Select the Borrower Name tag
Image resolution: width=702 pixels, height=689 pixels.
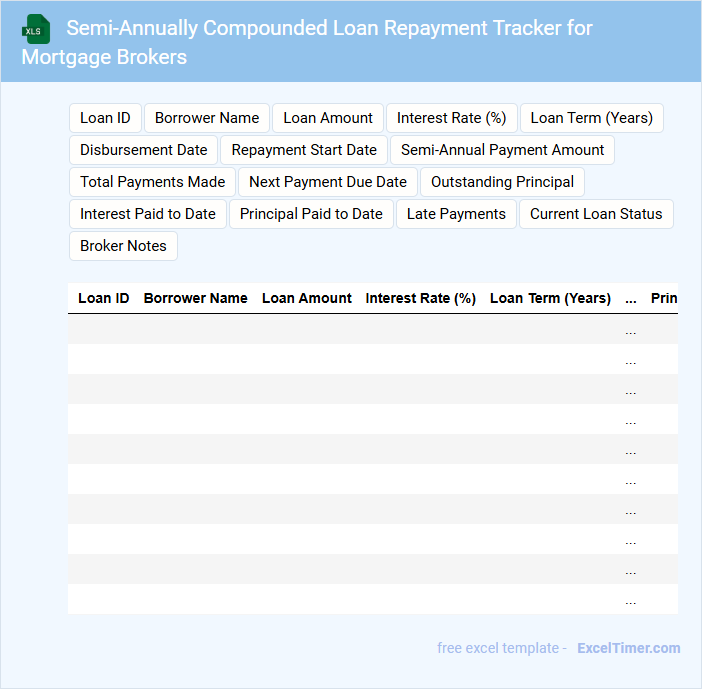207,118
